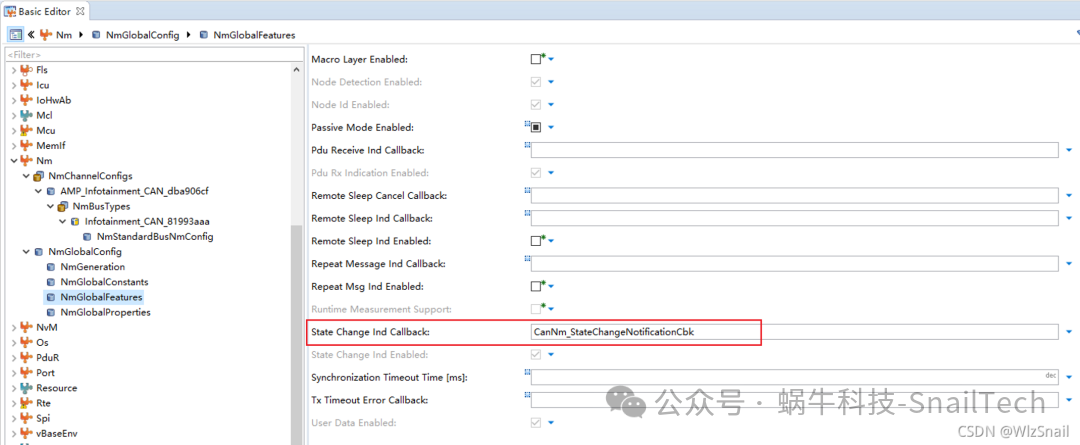1080x445 pixels.
Task: Toggle the tree view icon in the breadcrumb bar
Action: (15, 34)
